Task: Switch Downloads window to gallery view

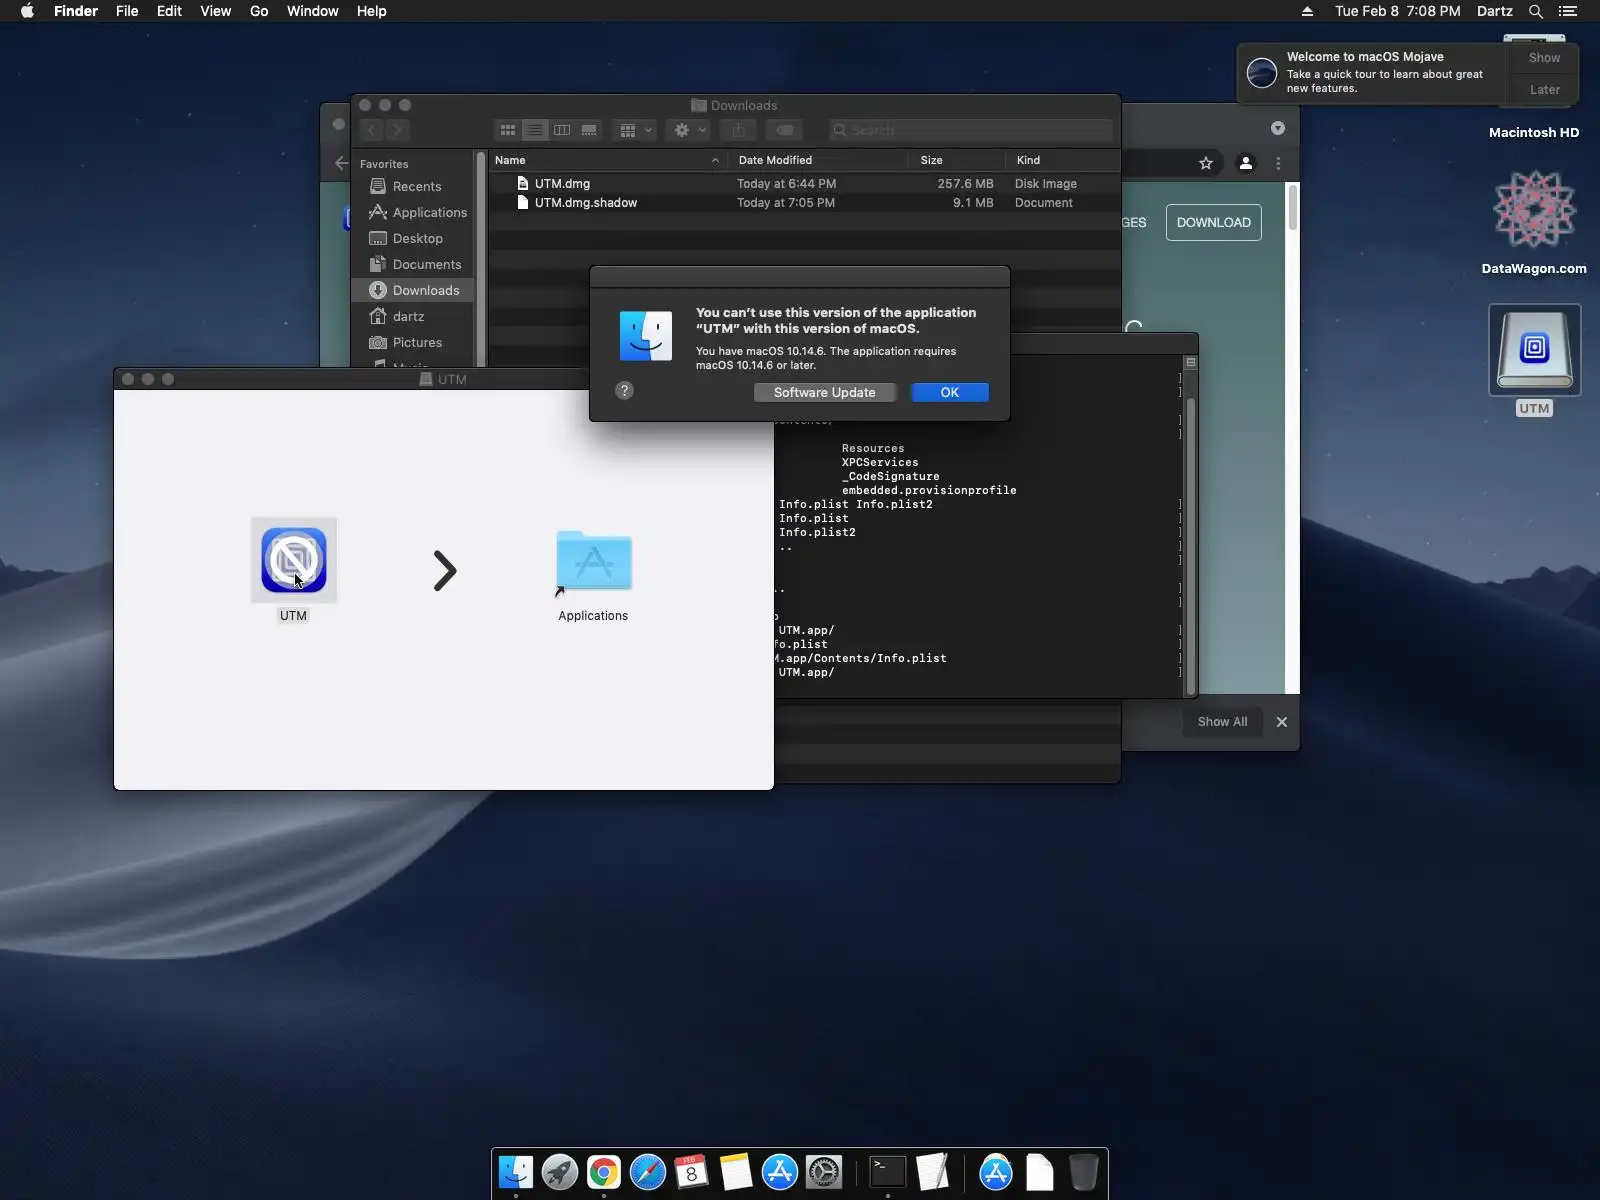Action: (589, 130)
